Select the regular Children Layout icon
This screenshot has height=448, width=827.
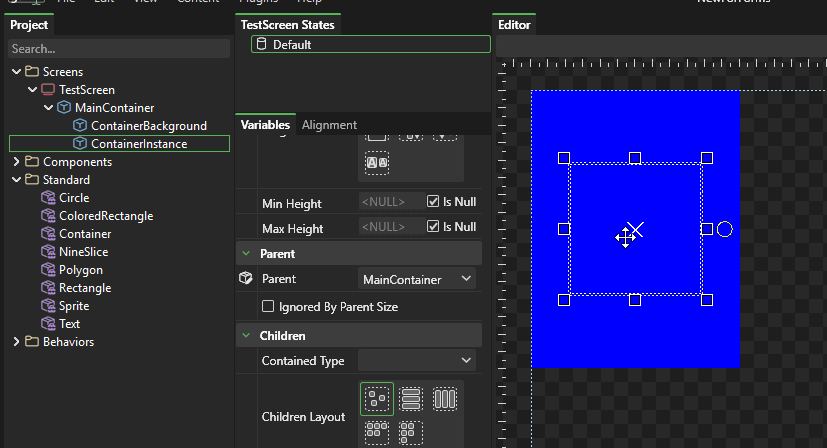[377, 400]
